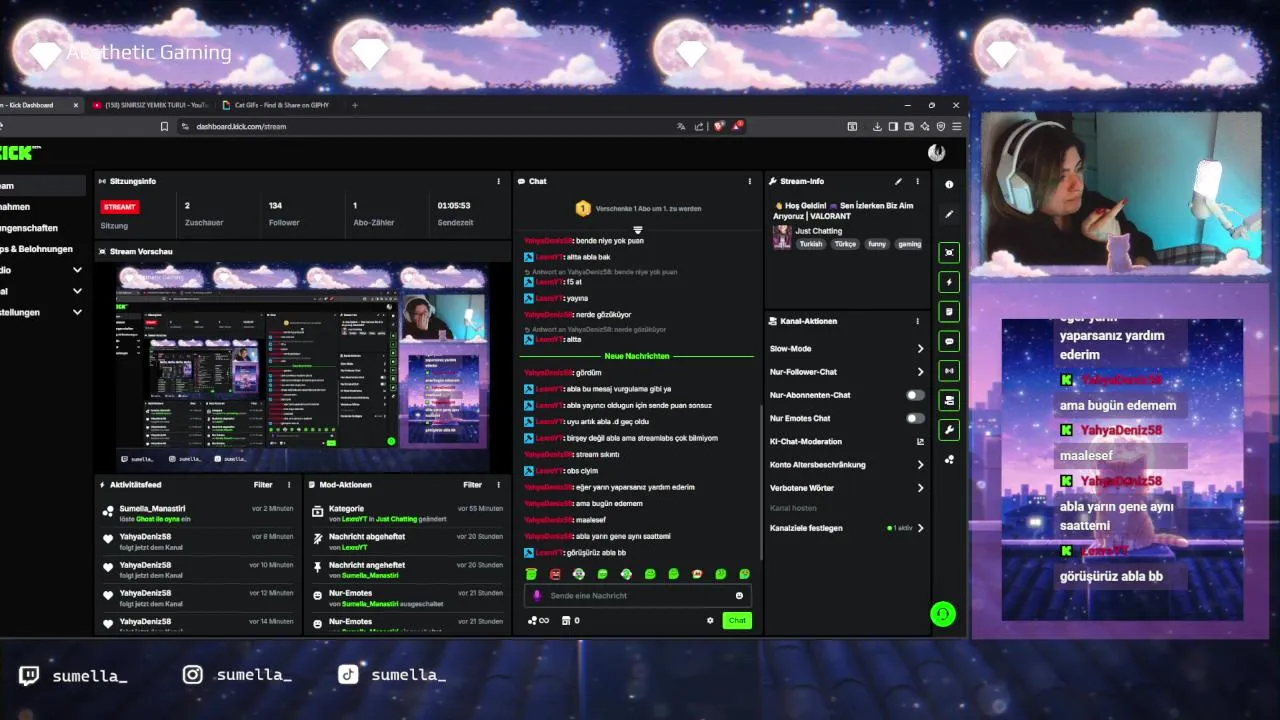1280x720 pixels.
Task: Toggle the broadcast signal widget icon in rail
Action: point(949,371)
